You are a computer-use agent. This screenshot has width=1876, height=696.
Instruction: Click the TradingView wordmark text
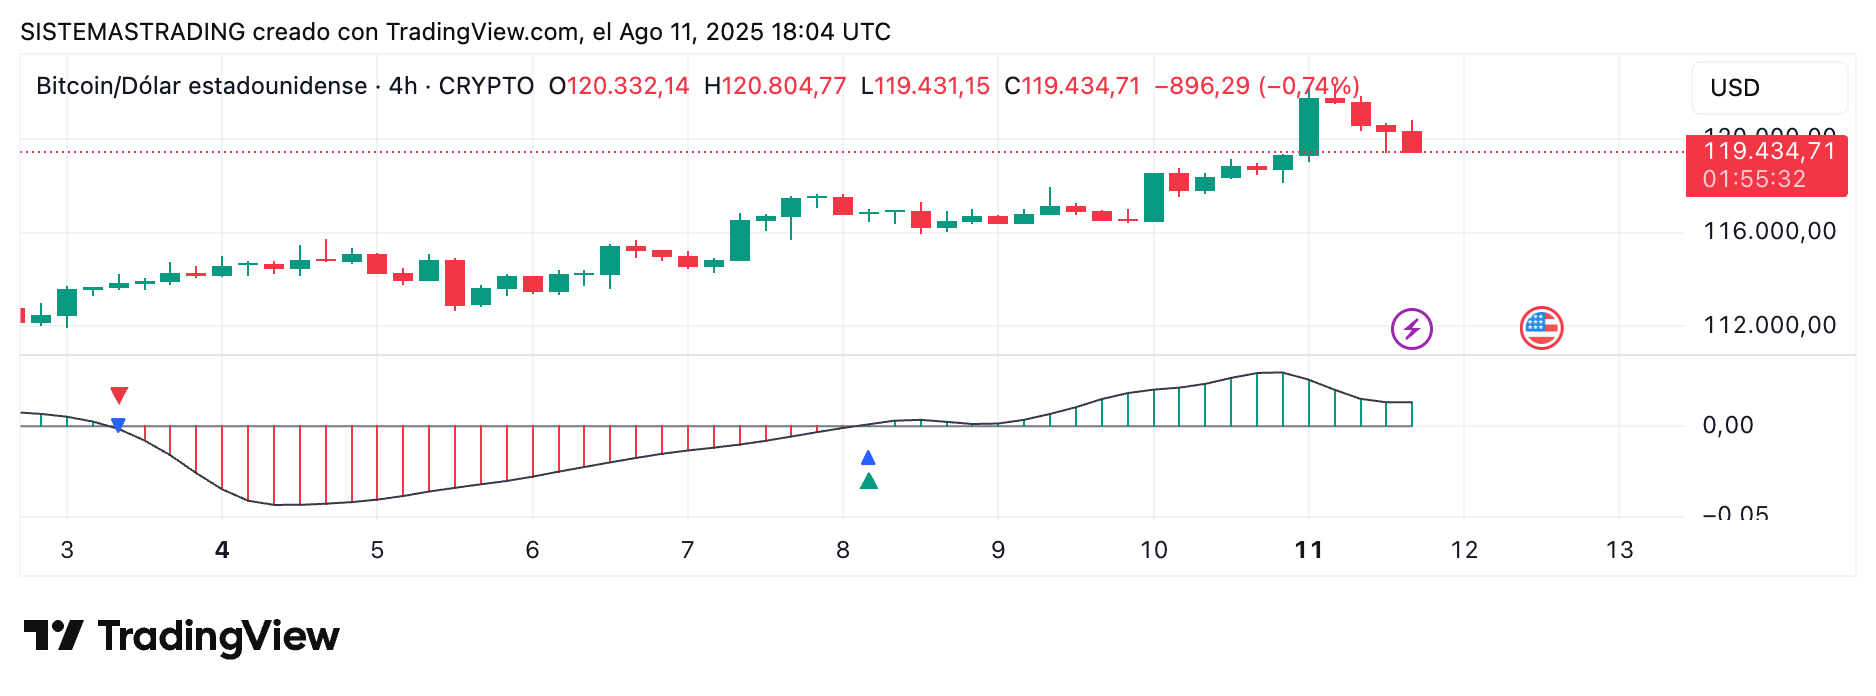(218, 636)
